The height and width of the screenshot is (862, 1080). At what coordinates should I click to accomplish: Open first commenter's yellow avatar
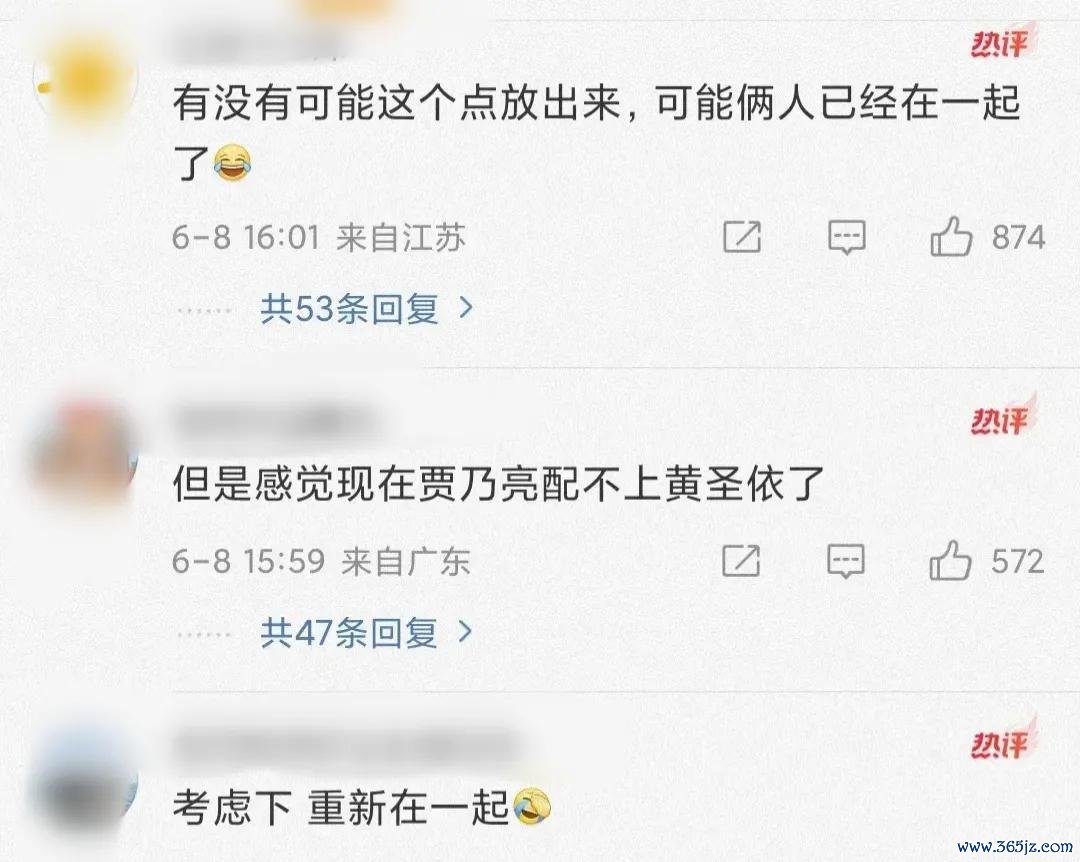[85, 81]
